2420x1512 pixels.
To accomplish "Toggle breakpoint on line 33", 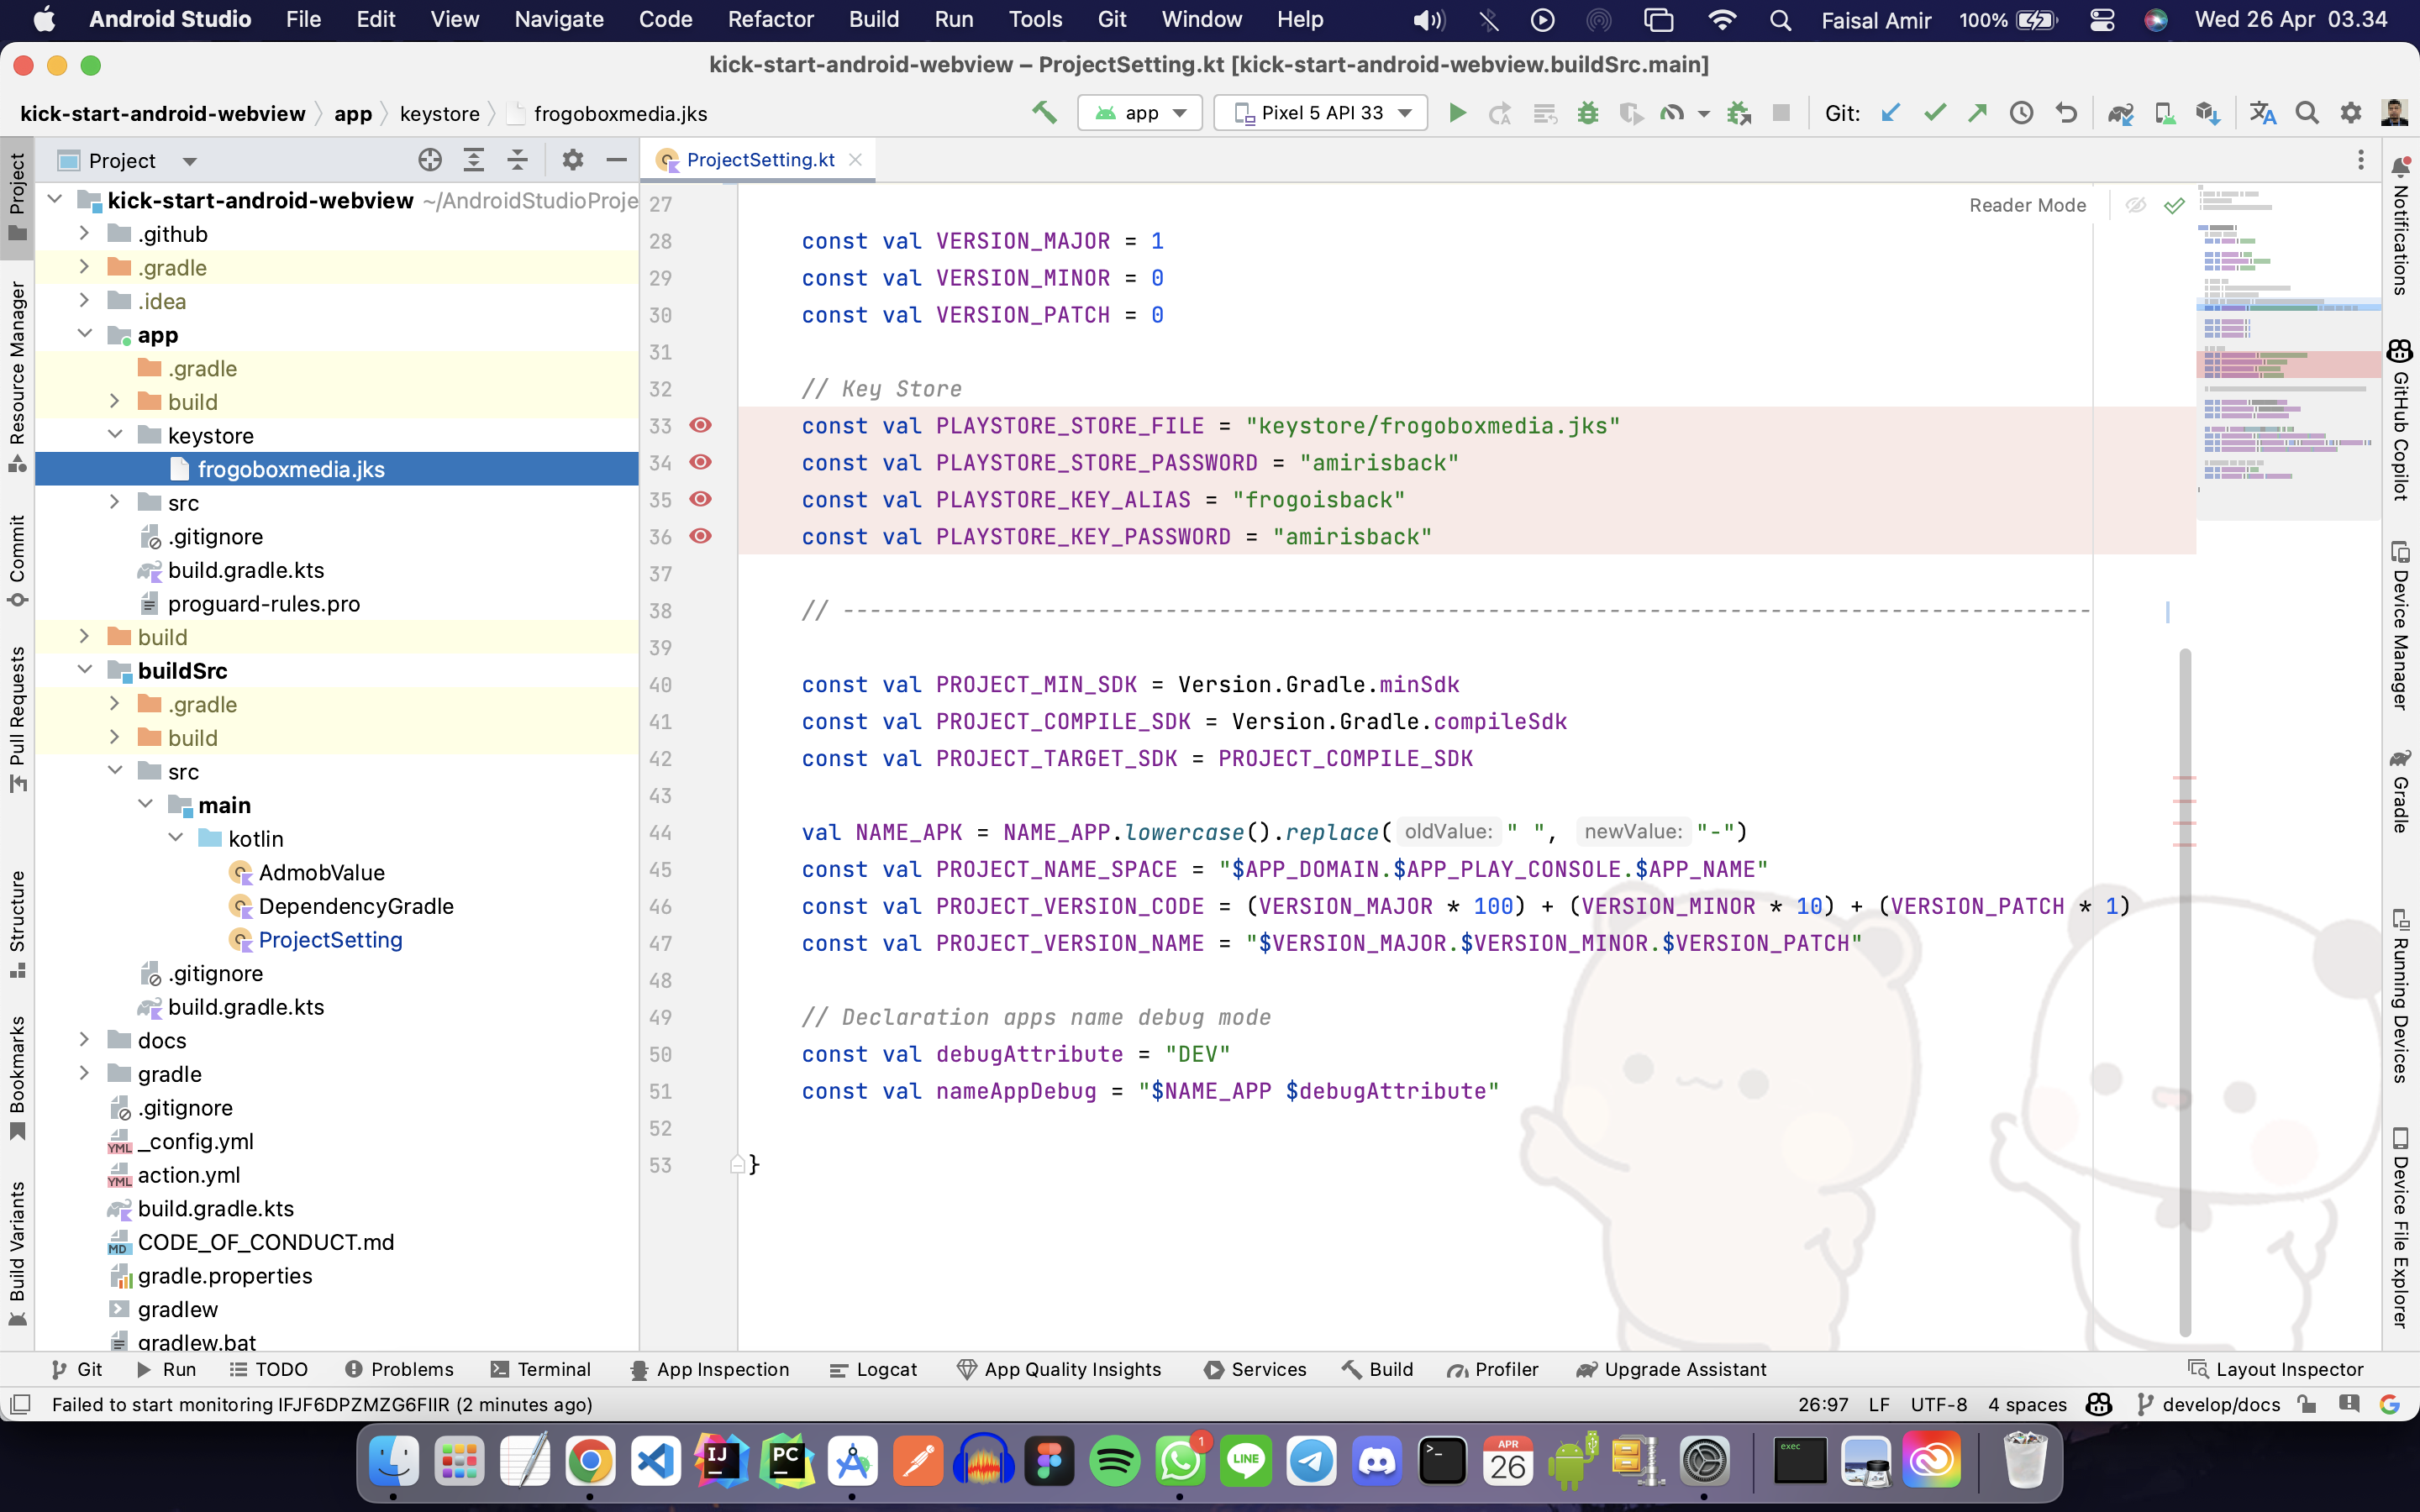I will pyautogui.click(x=701, y=425).
